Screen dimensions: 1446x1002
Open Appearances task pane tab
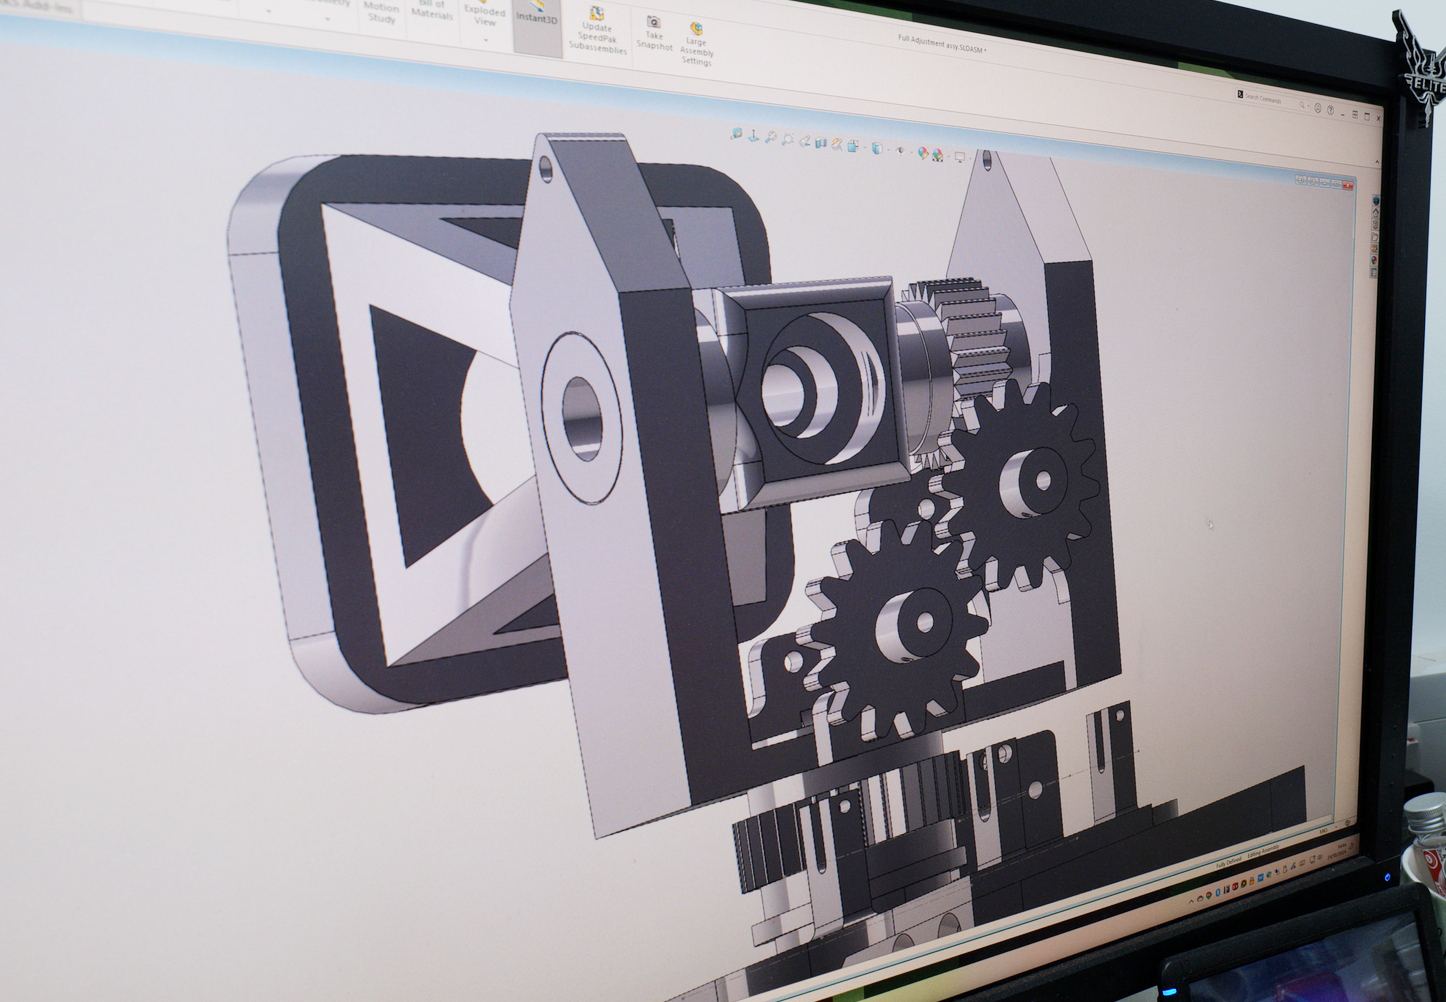pos(1375,260)
